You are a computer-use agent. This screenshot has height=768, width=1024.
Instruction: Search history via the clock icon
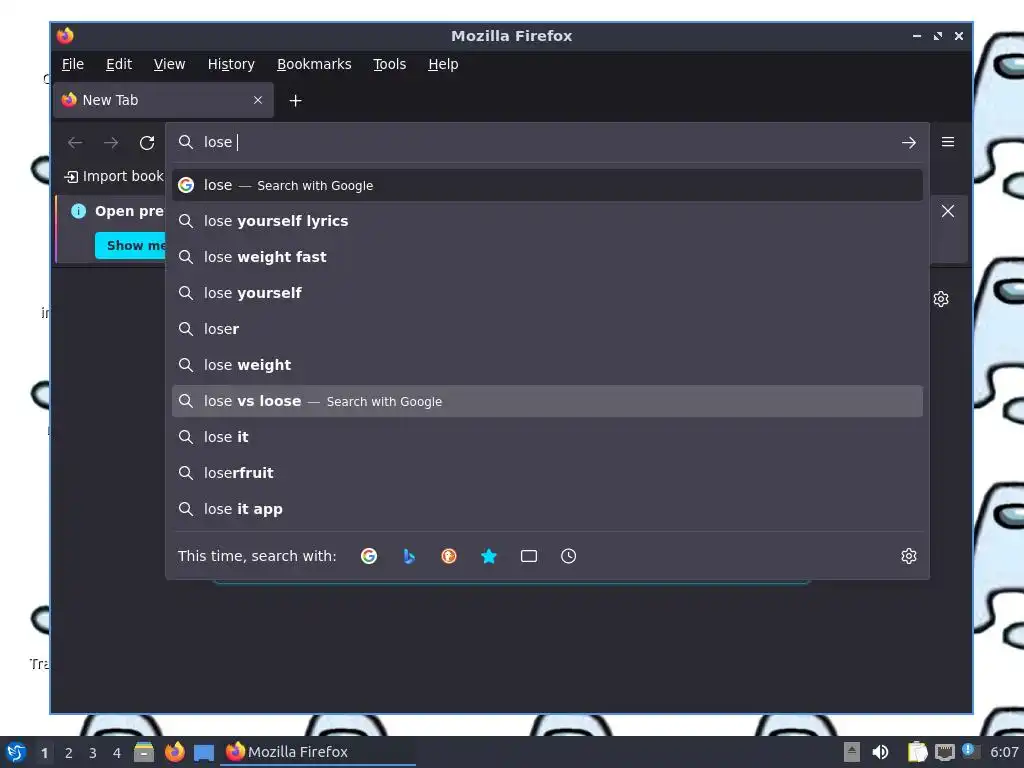point(568,556)
